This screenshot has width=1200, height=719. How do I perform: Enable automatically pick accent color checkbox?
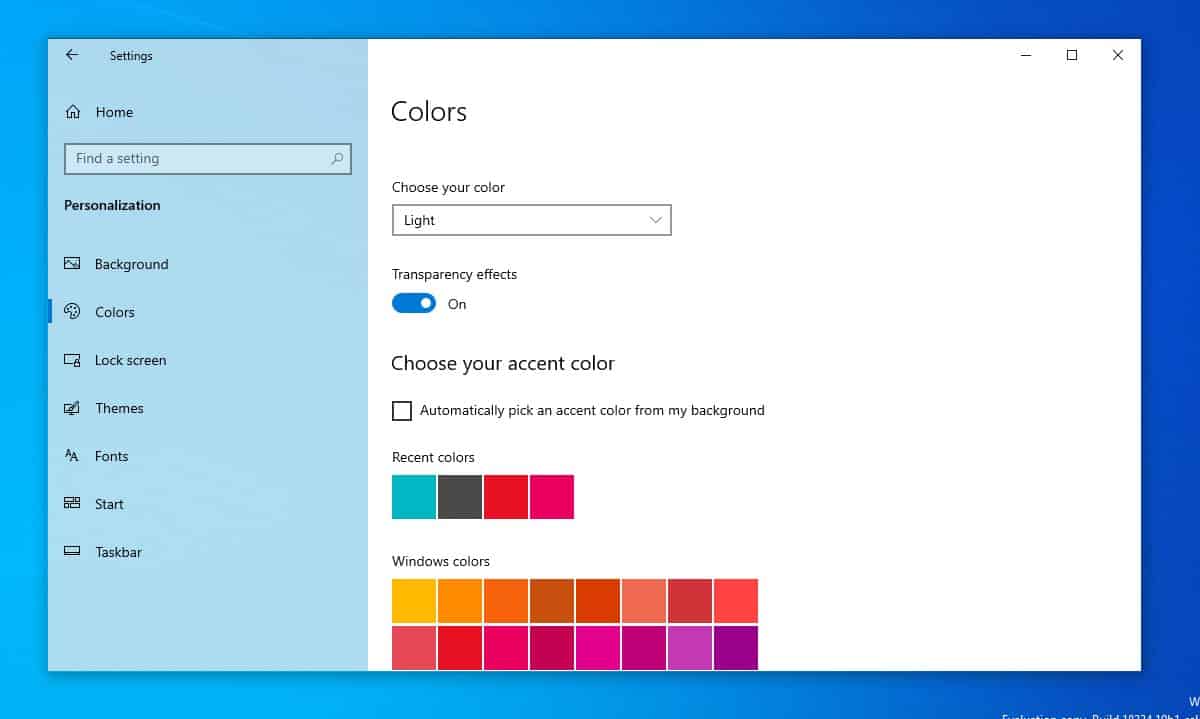402,410
